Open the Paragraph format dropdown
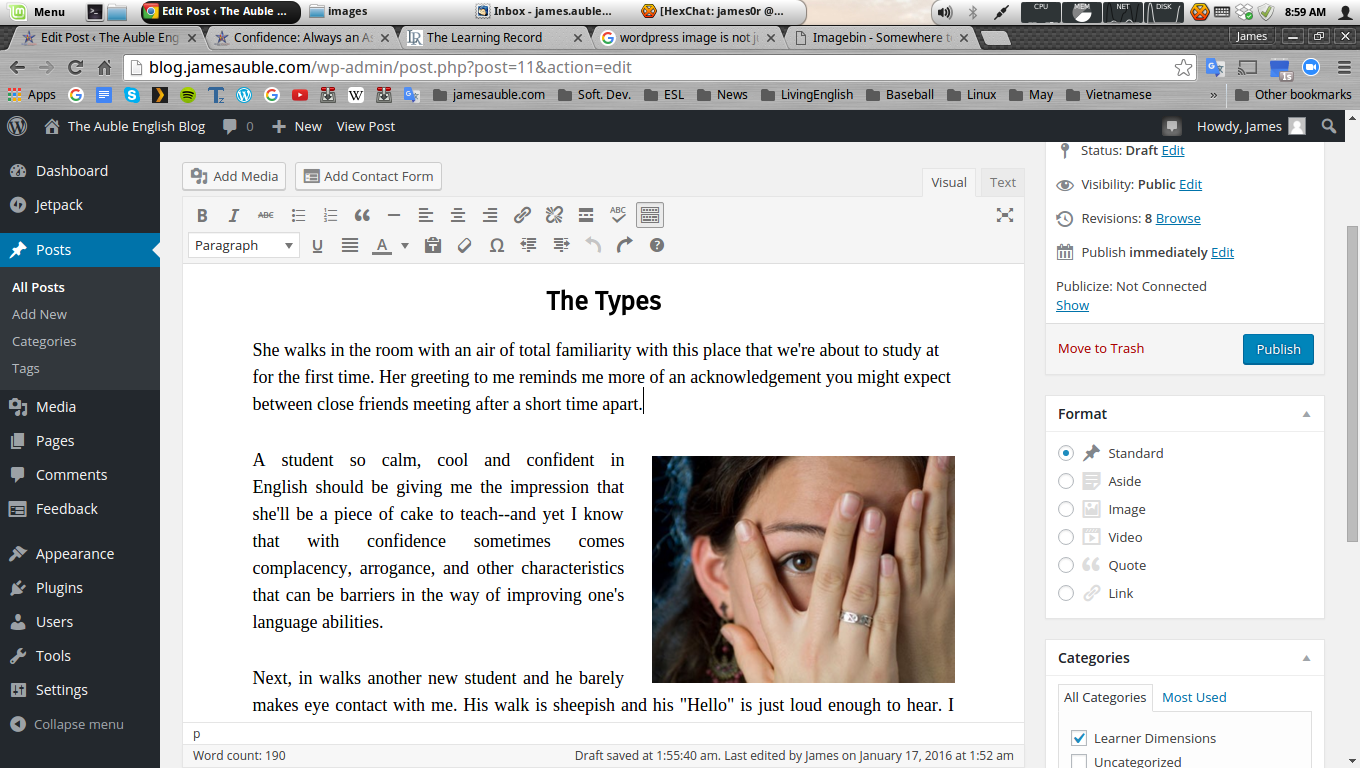1360x768 pixels. (x=244, y=245)
